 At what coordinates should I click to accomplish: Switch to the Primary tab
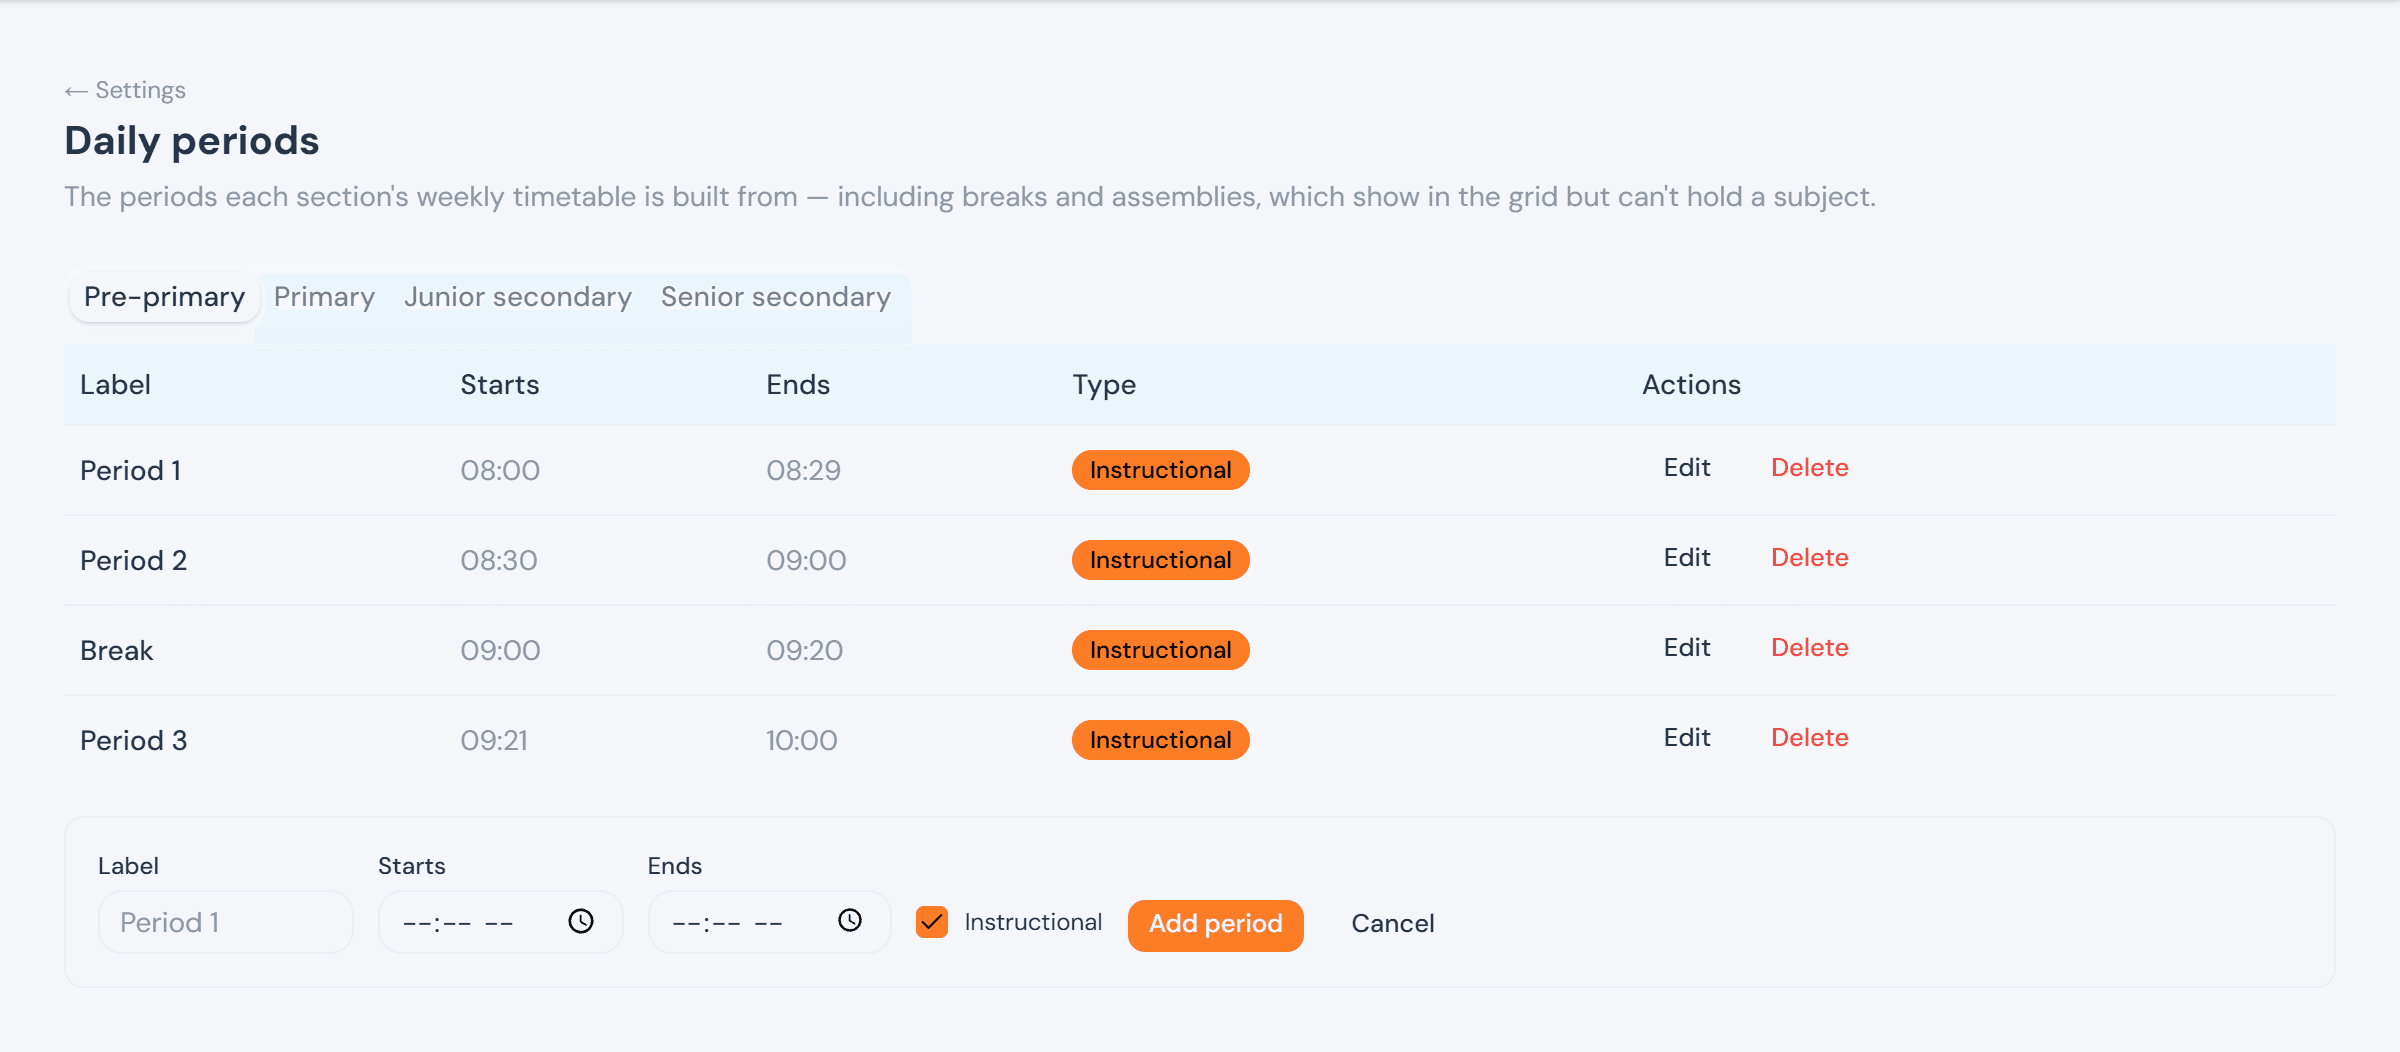[x=324, y=297]
